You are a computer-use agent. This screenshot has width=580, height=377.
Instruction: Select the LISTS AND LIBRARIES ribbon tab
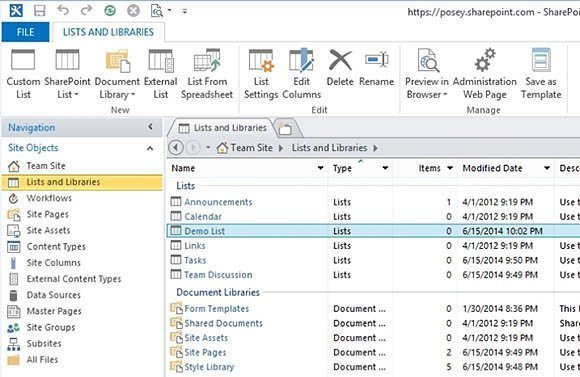point(108,32)
